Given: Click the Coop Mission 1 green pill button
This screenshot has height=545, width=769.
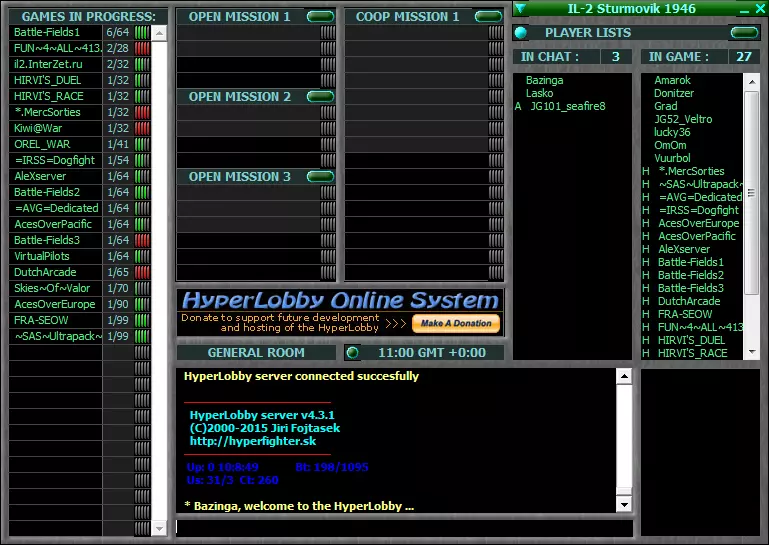Looking at the screenshot, I should point(488,17).
